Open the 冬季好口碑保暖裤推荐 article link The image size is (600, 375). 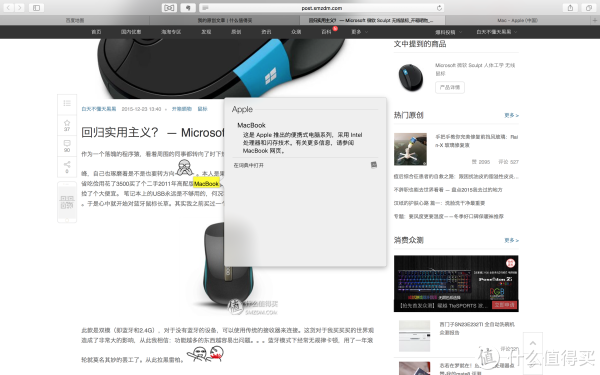448,217
